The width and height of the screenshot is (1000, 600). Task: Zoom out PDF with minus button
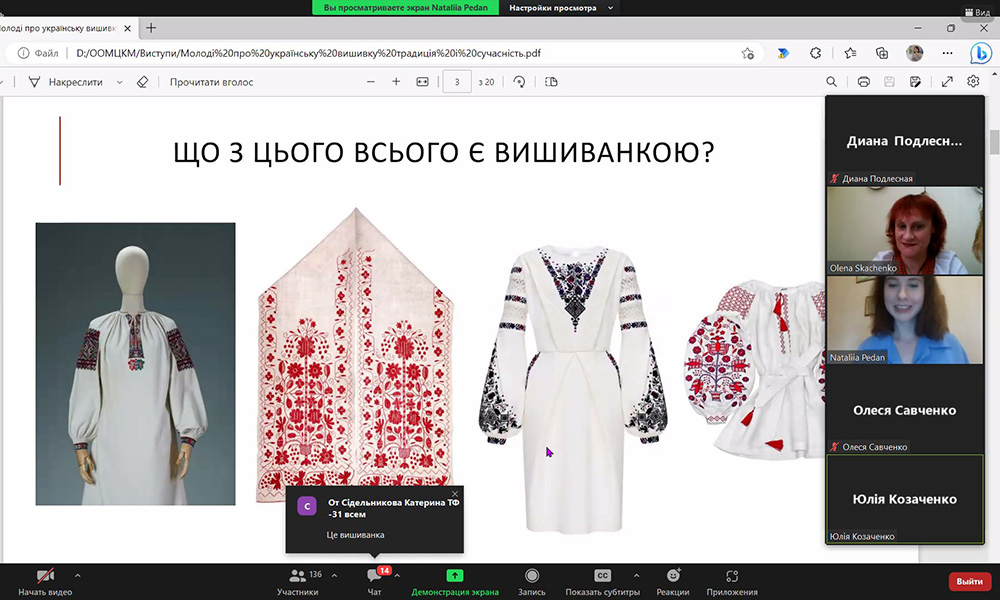371,82
